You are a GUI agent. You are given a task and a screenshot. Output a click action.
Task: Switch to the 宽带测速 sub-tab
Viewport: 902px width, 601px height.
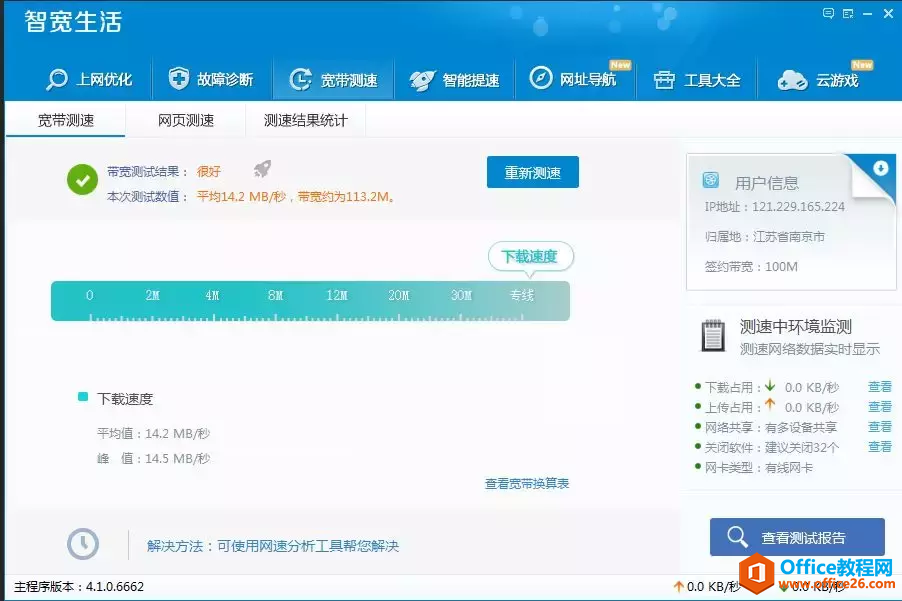(x=66, y=120)
